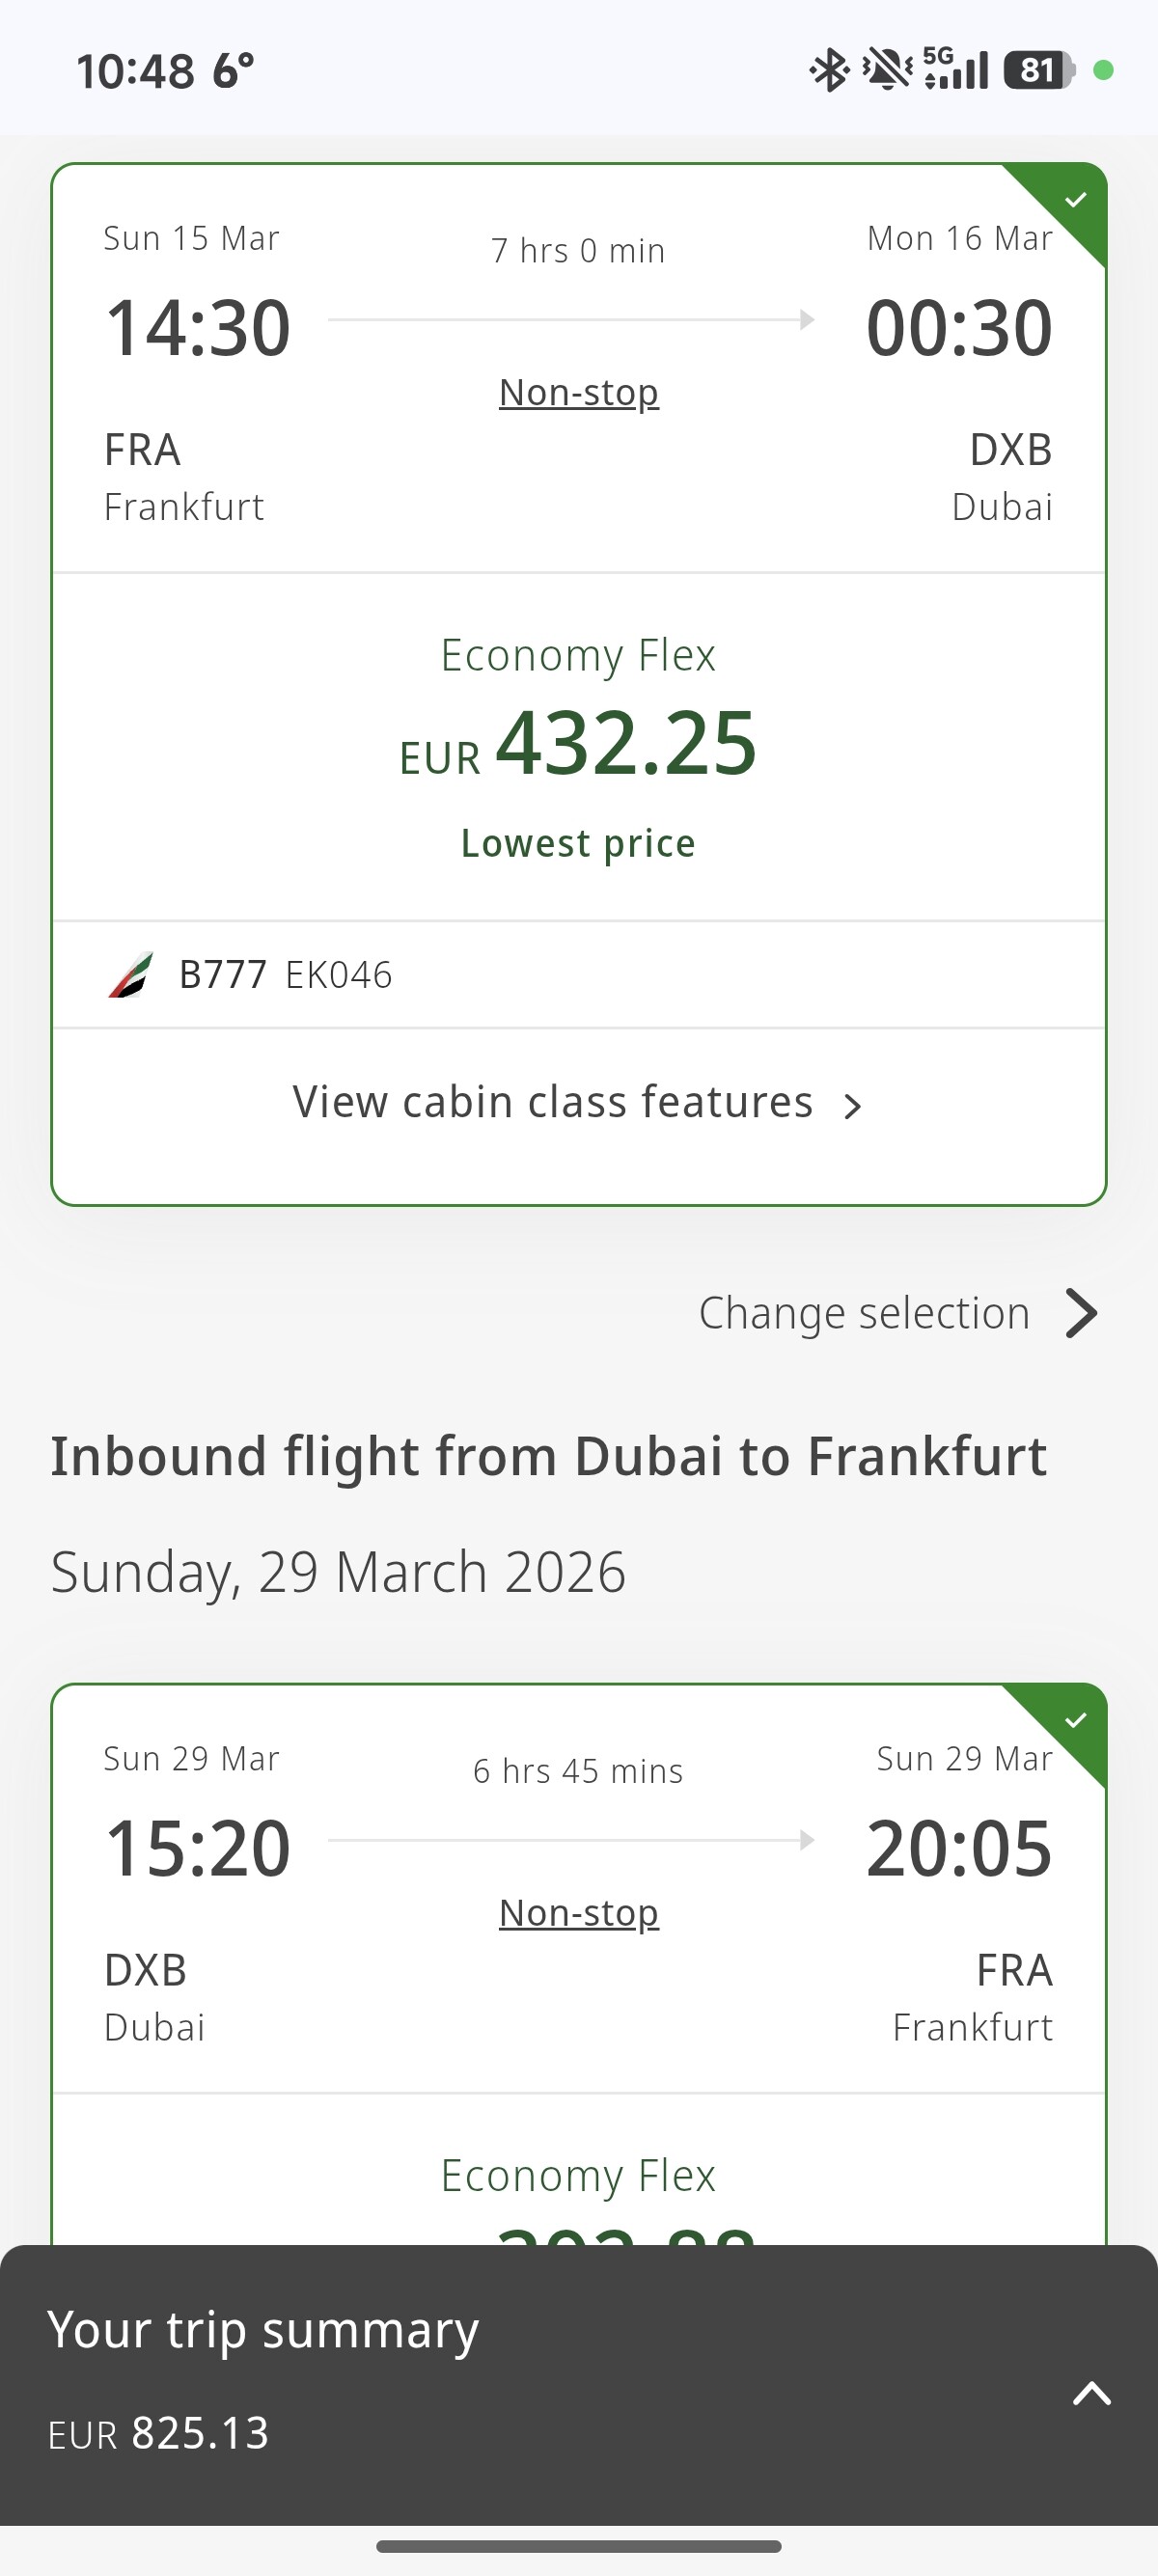This screenshot has width=1158, height=2576.
Task: Open inbound Non-stop flight details link
Action: [579, 1913]
